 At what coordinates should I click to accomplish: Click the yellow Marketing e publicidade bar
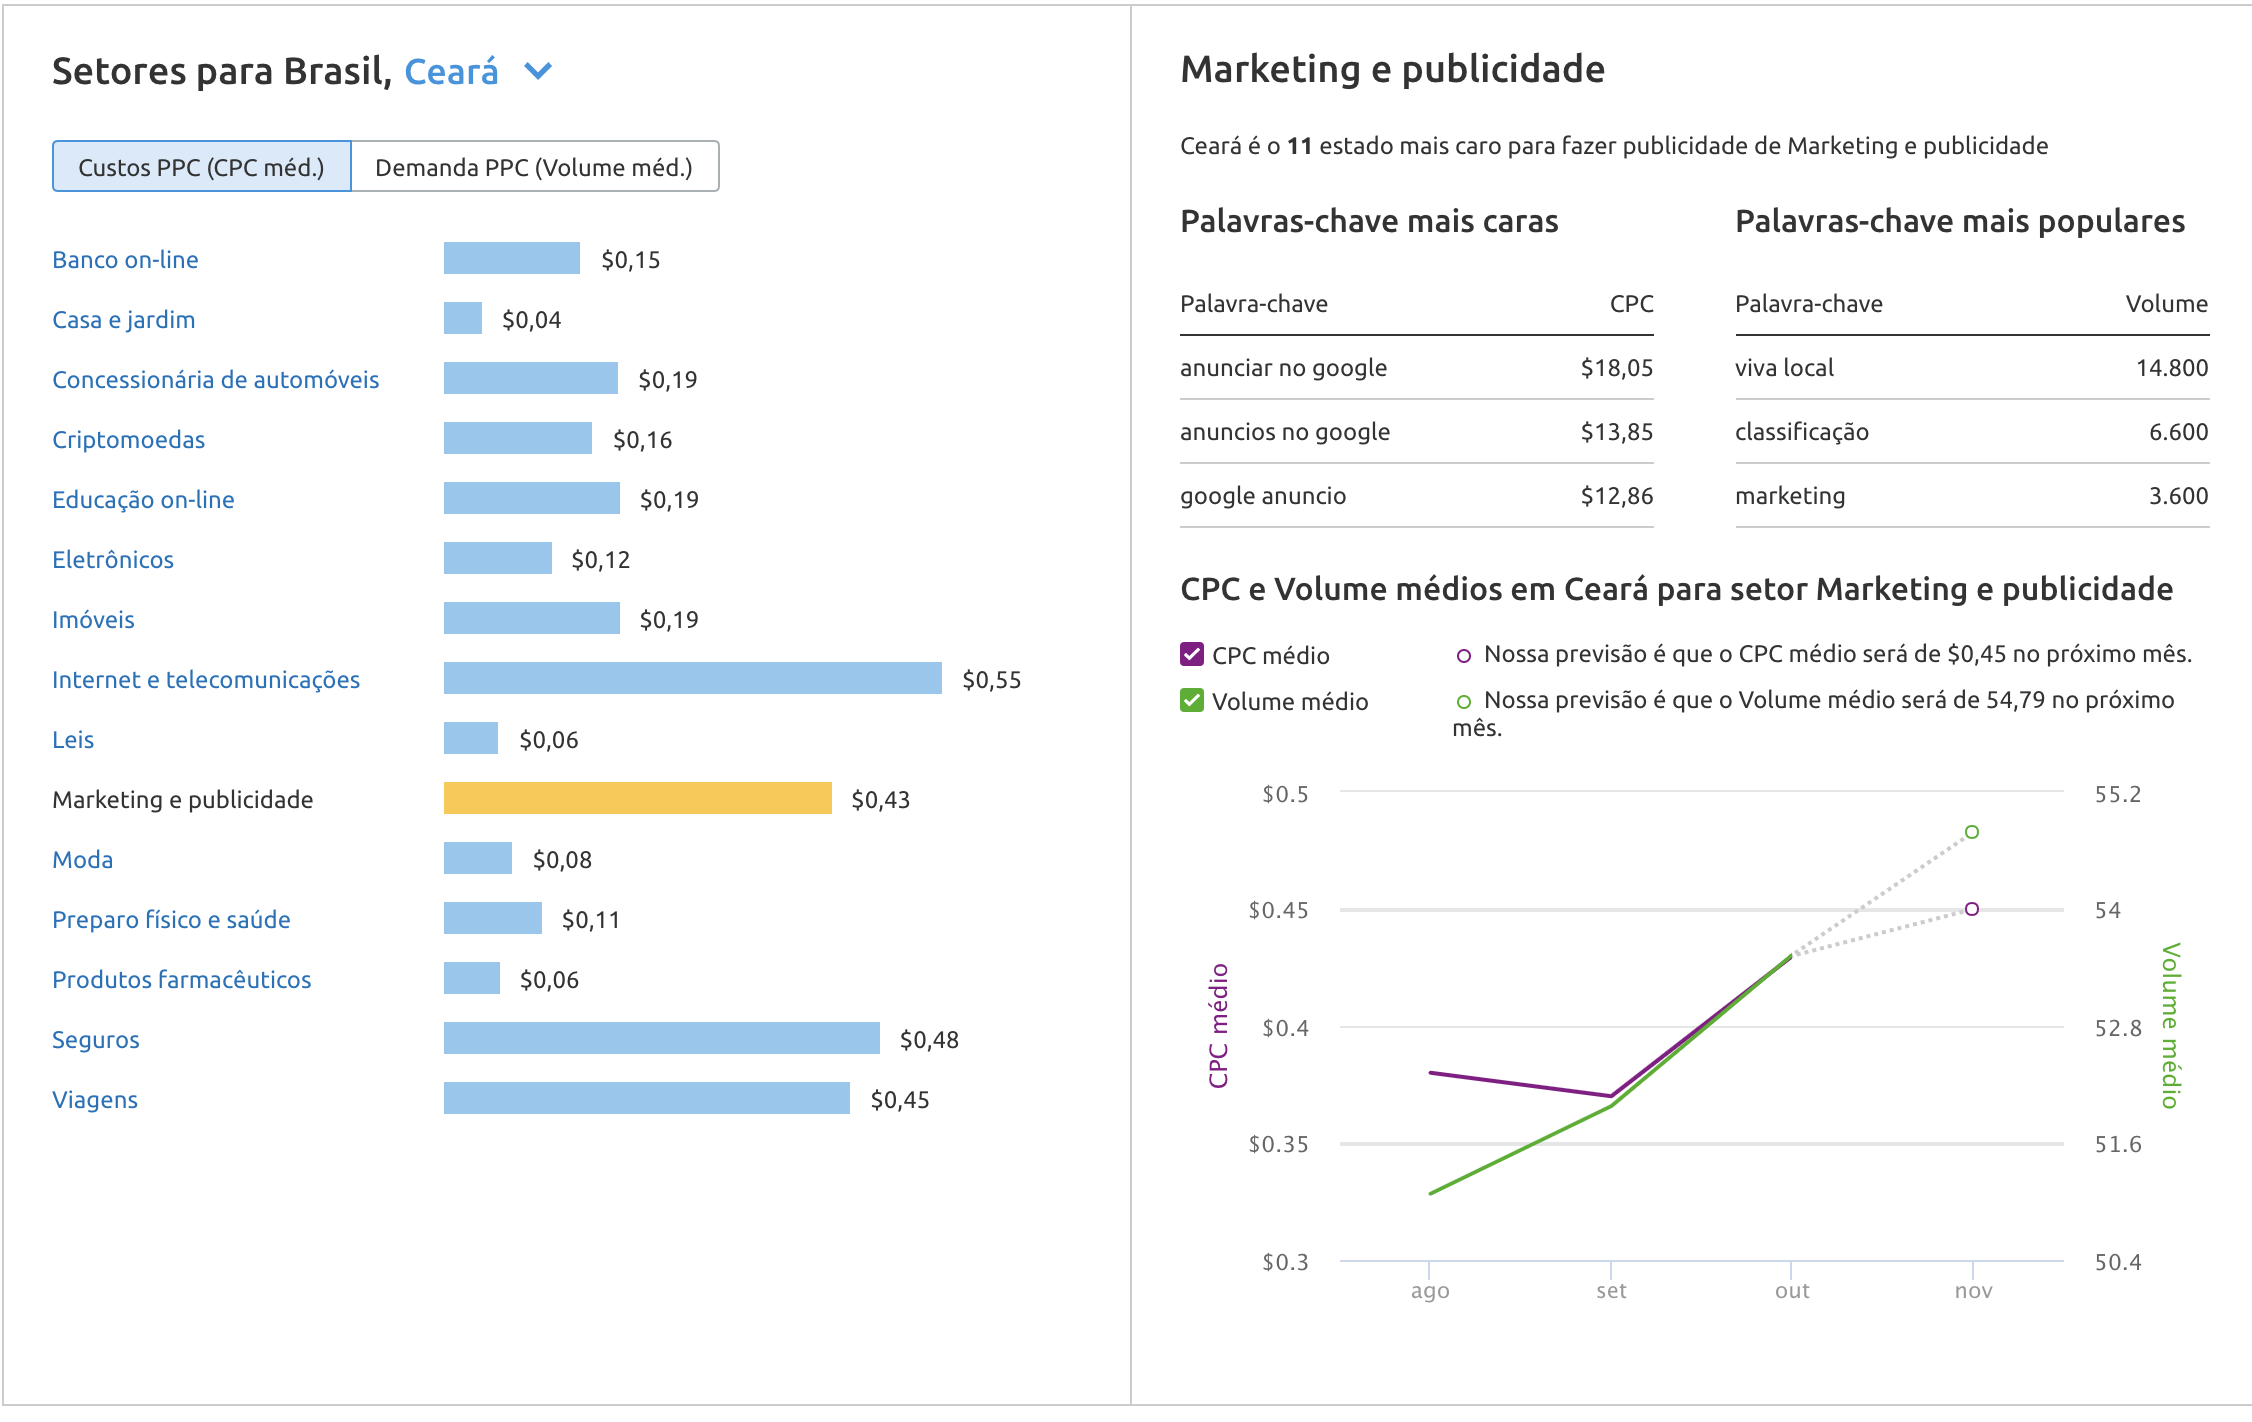click(638, 798)
